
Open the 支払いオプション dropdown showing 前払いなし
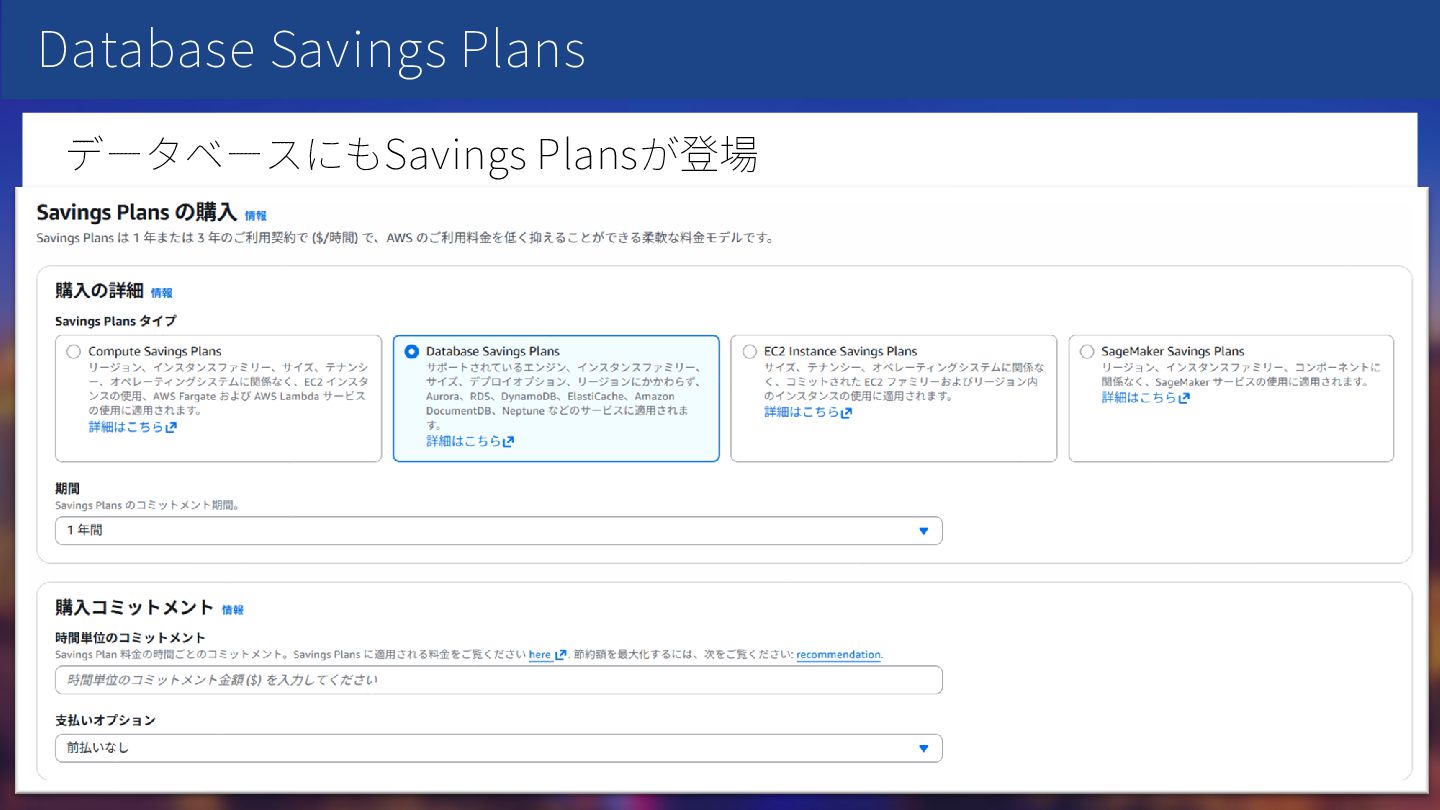click(499, 748)
